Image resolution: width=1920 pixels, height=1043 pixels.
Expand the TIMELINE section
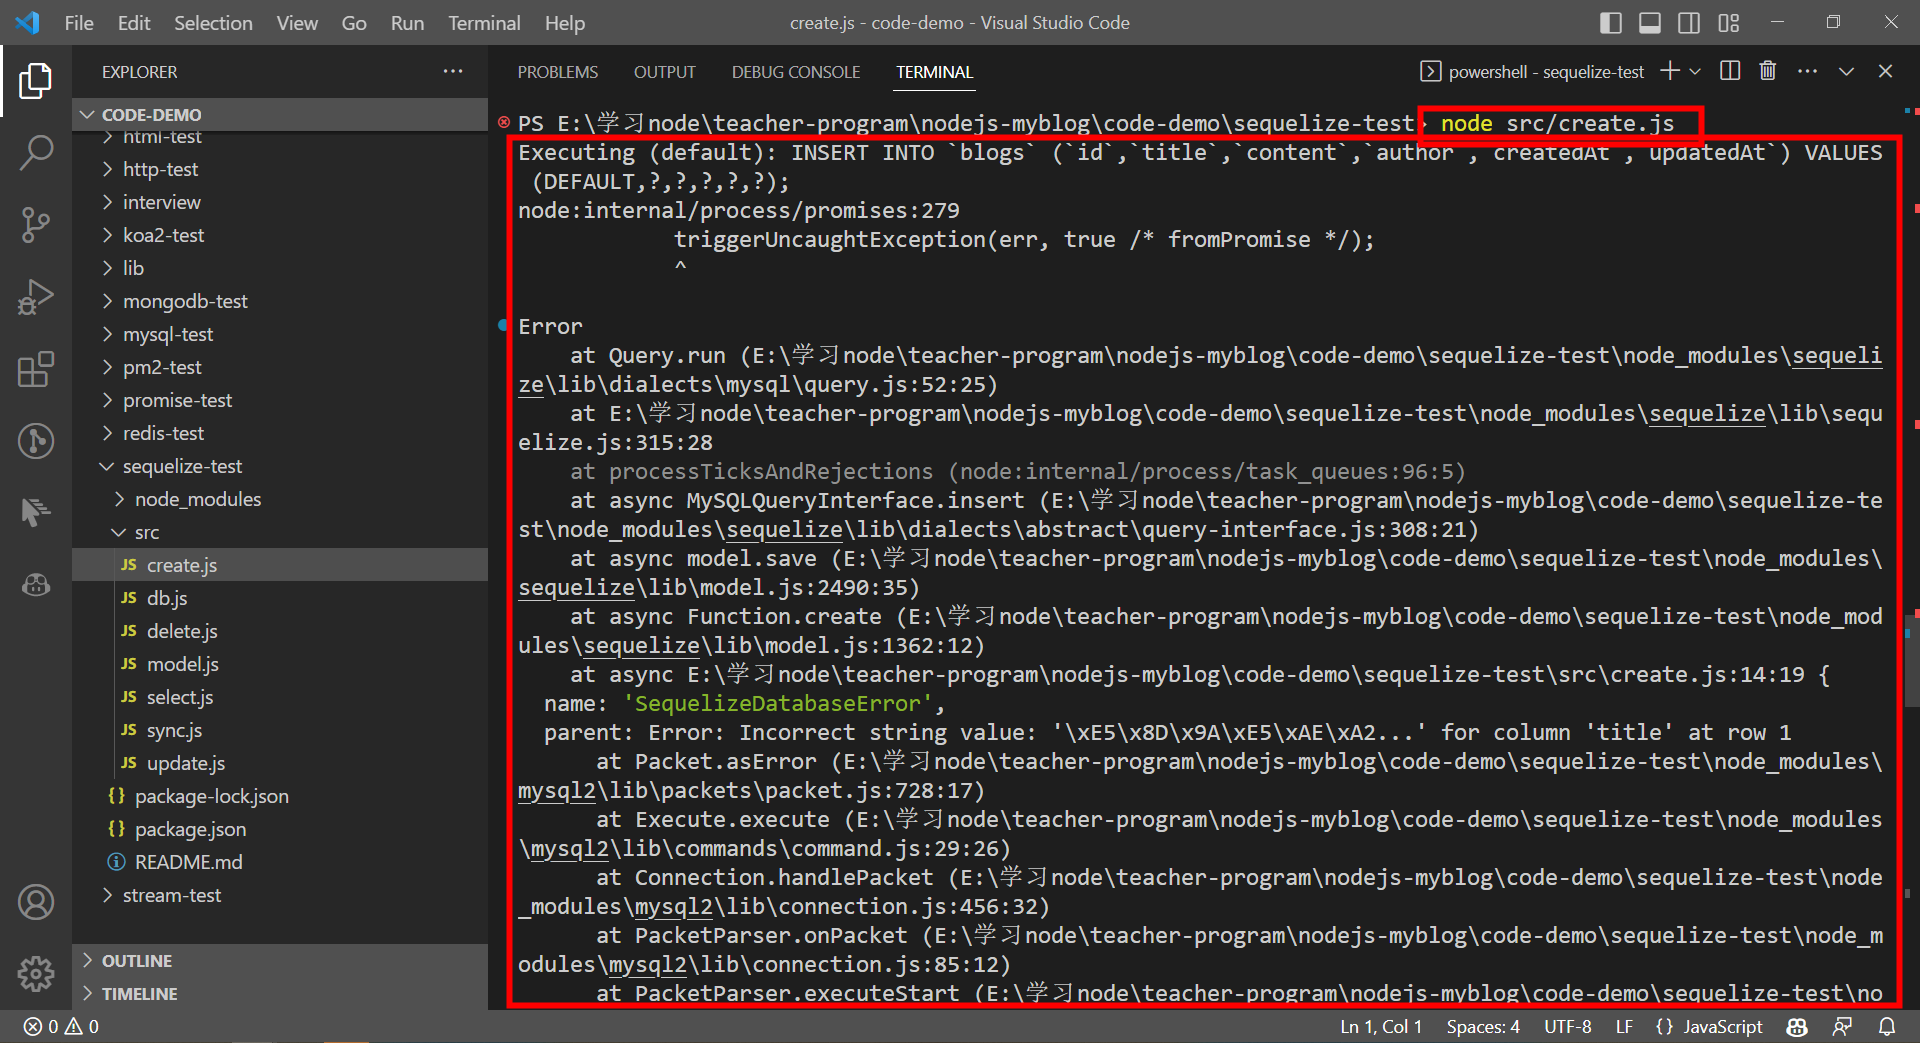tap(280, 994)
